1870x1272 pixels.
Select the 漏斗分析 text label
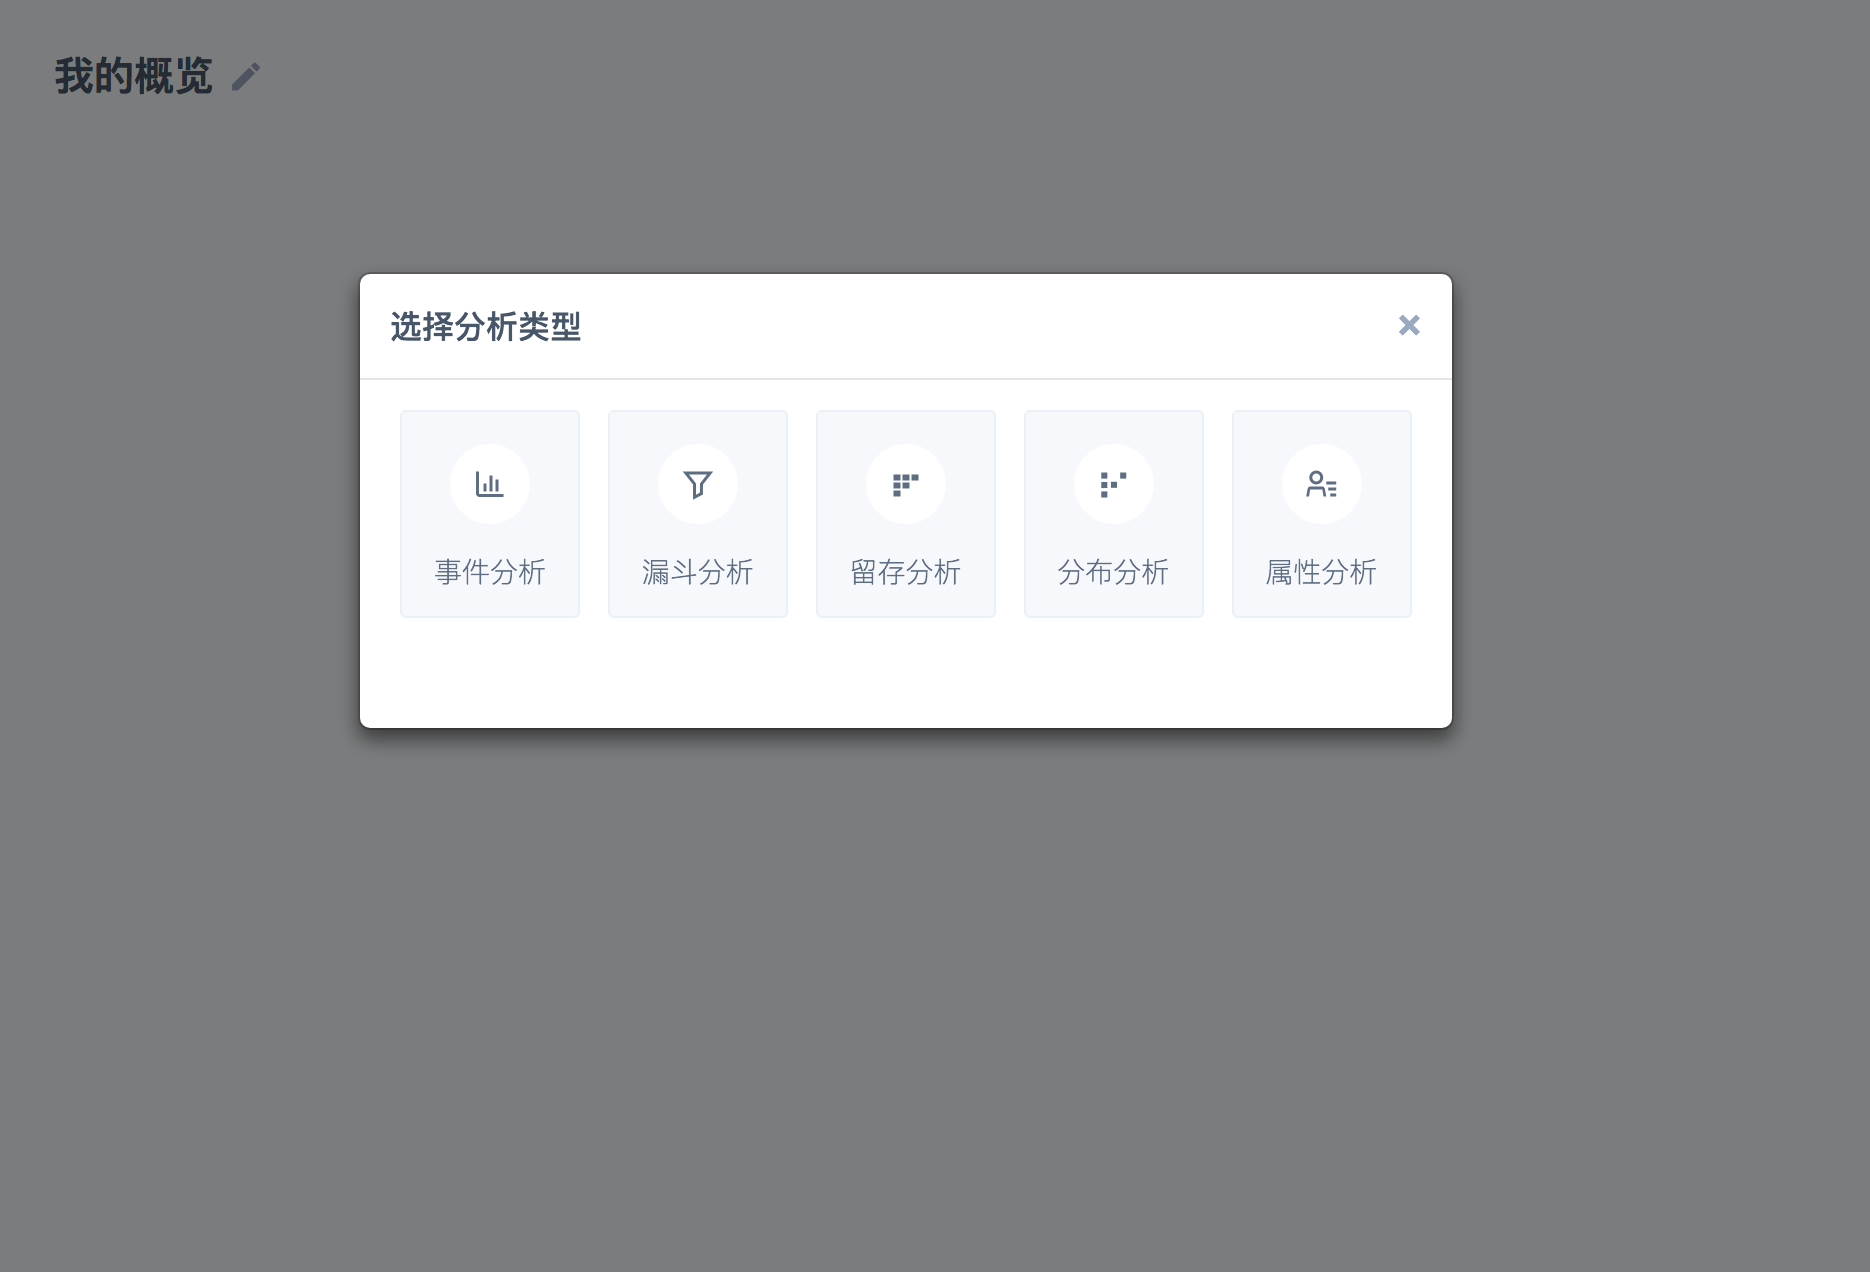click(698, 572)
